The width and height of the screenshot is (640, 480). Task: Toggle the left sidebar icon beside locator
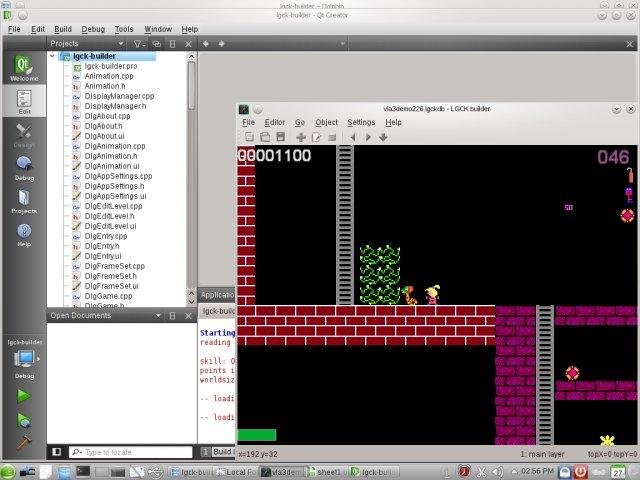[57, 451]
